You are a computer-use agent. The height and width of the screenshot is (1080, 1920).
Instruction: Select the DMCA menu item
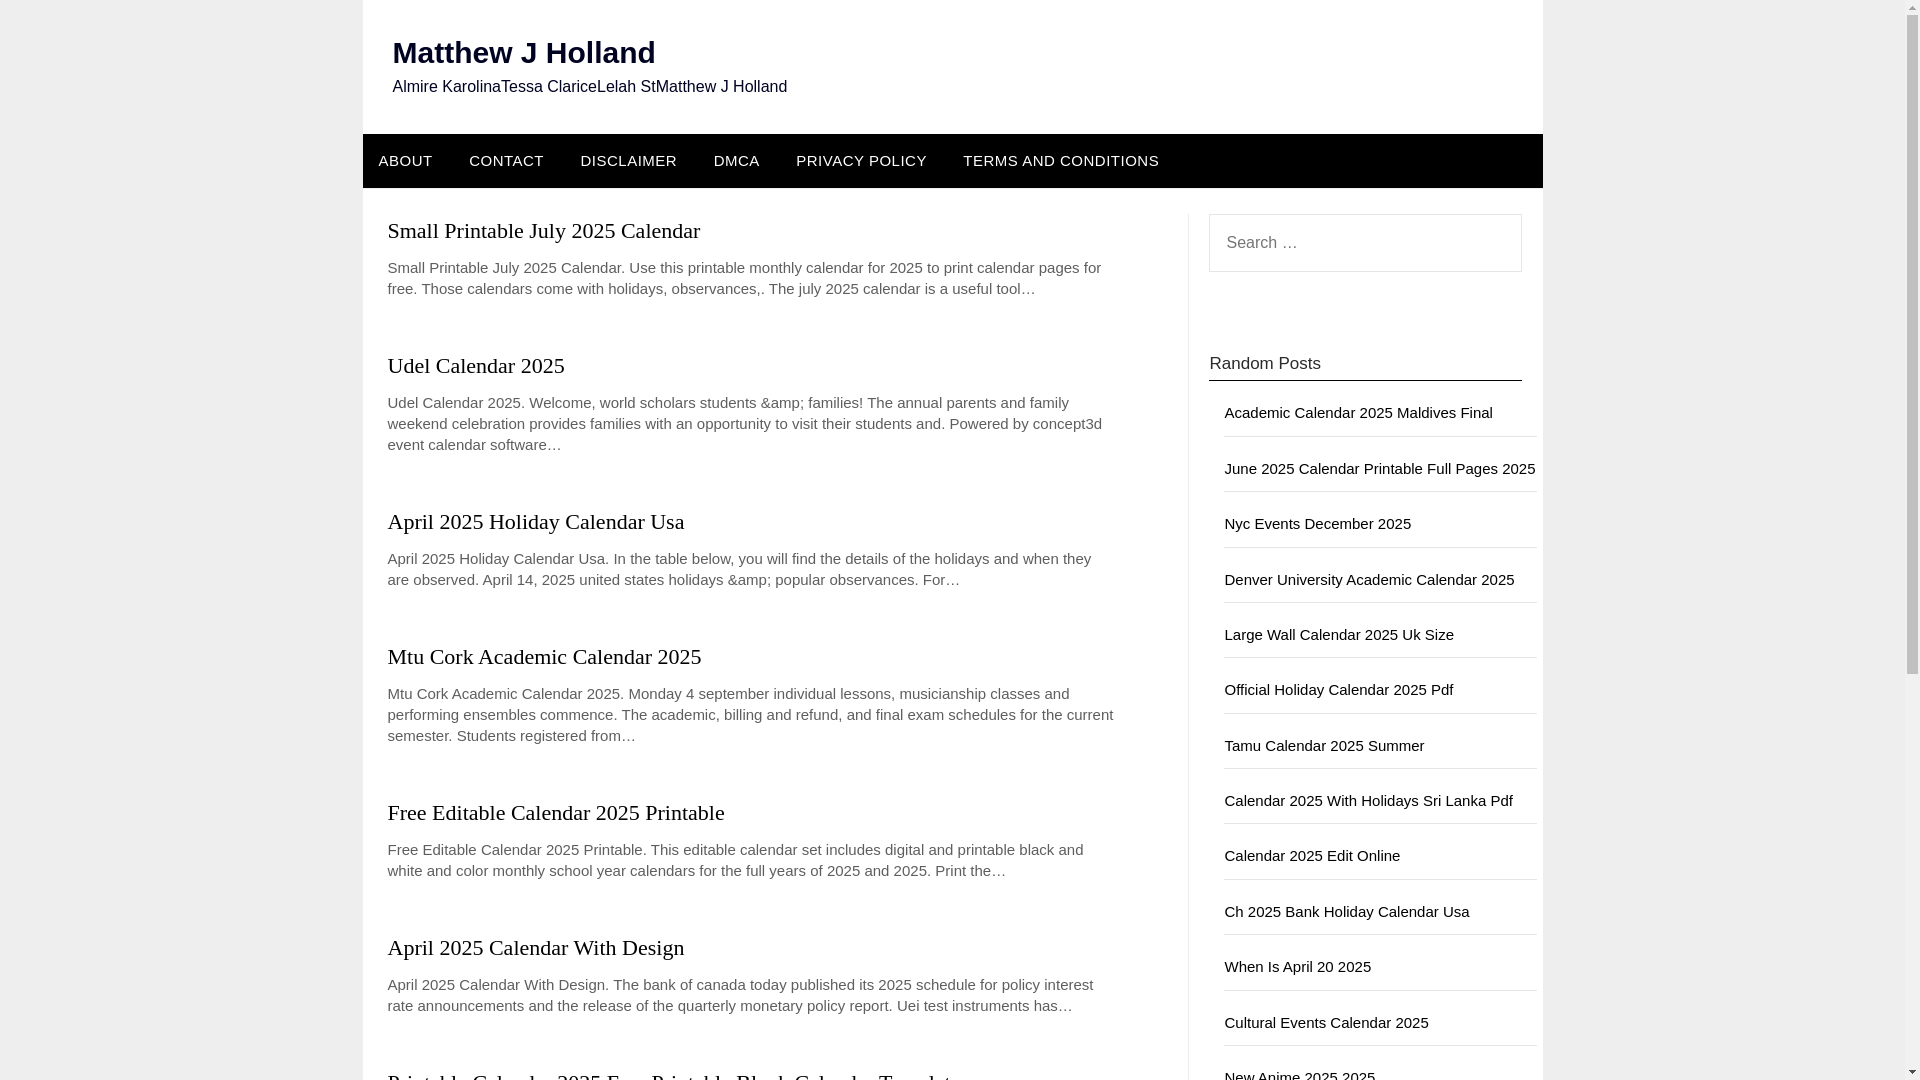pos(736,161)
